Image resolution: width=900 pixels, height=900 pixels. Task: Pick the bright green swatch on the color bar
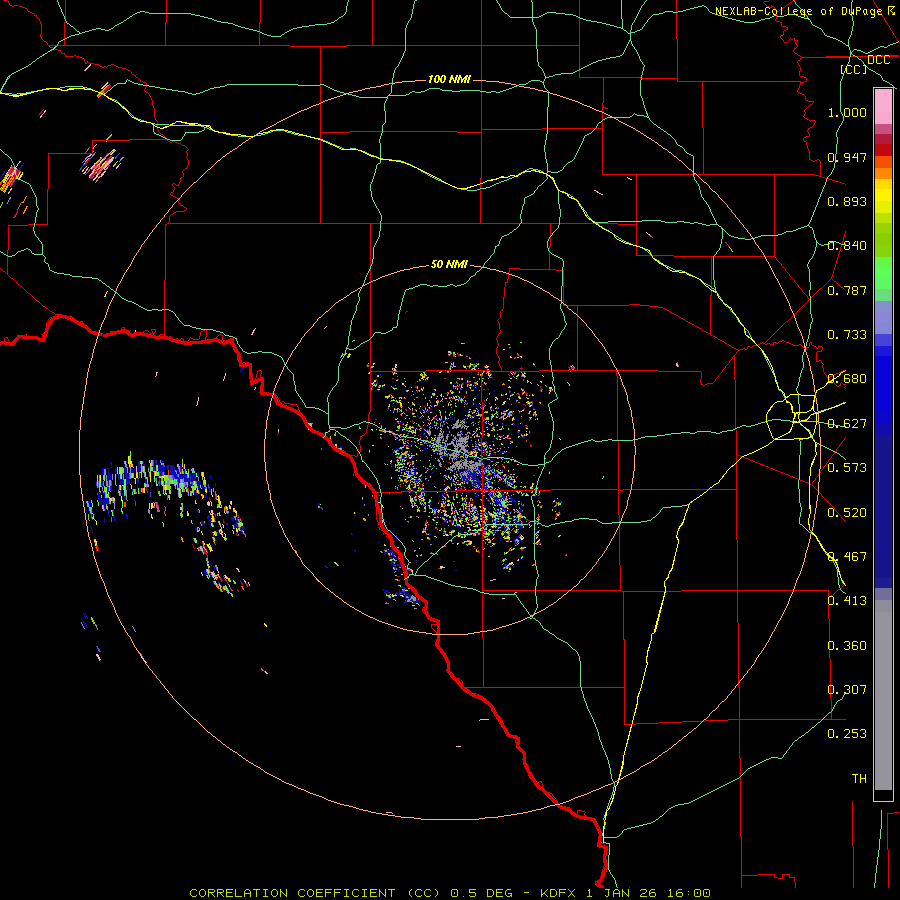pos(883,273)
